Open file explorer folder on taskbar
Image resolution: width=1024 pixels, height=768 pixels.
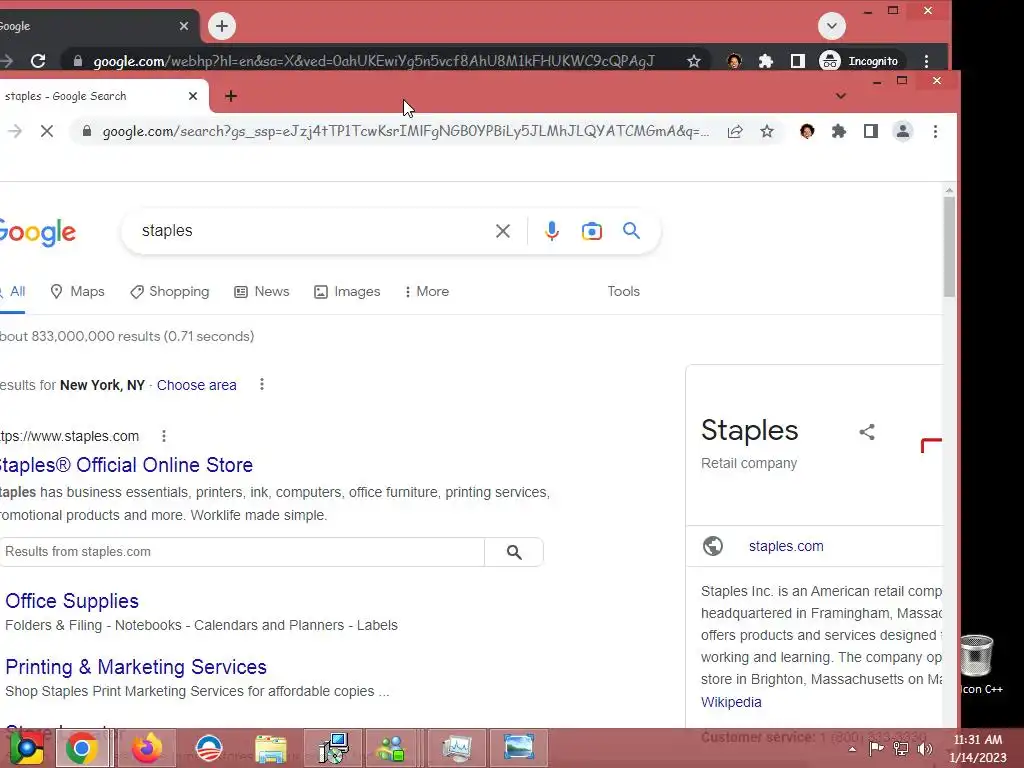(x=270, y=748)
